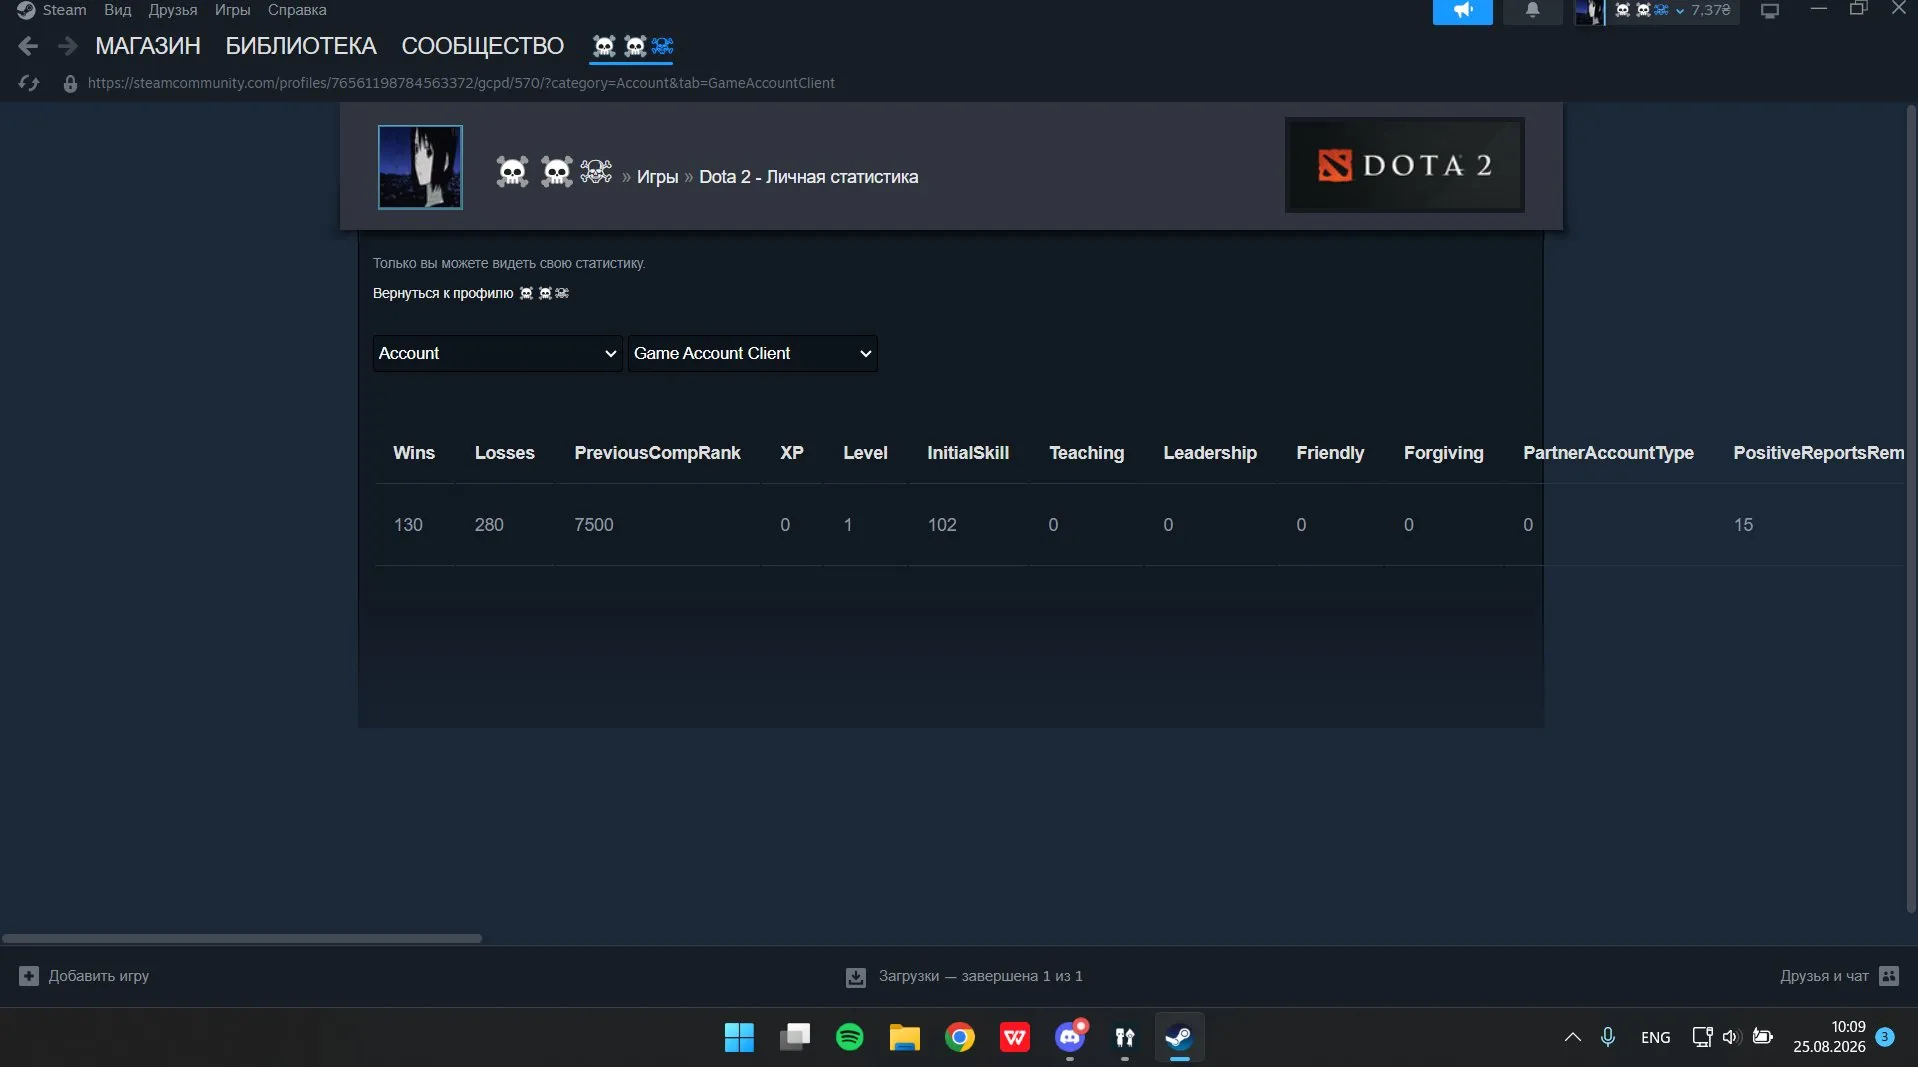This screenshot has height=1067, width=1918.
Task: Click the Leadership column header
Action: pos(1210,453)
